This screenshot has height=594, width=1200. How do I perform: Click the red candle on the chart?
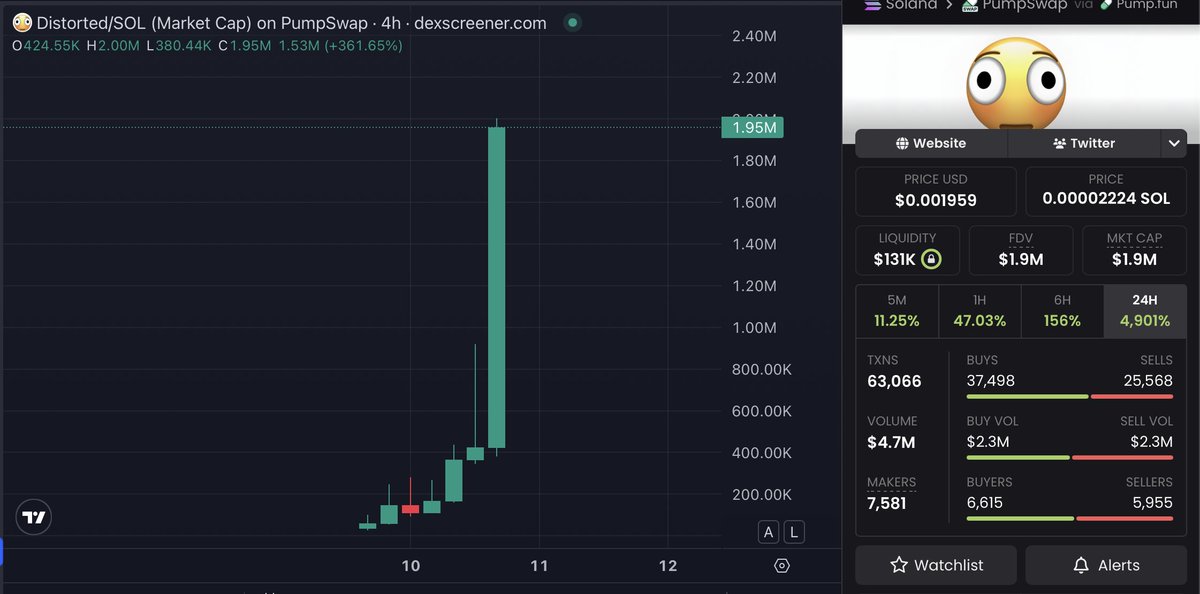[x=410, y=508]
